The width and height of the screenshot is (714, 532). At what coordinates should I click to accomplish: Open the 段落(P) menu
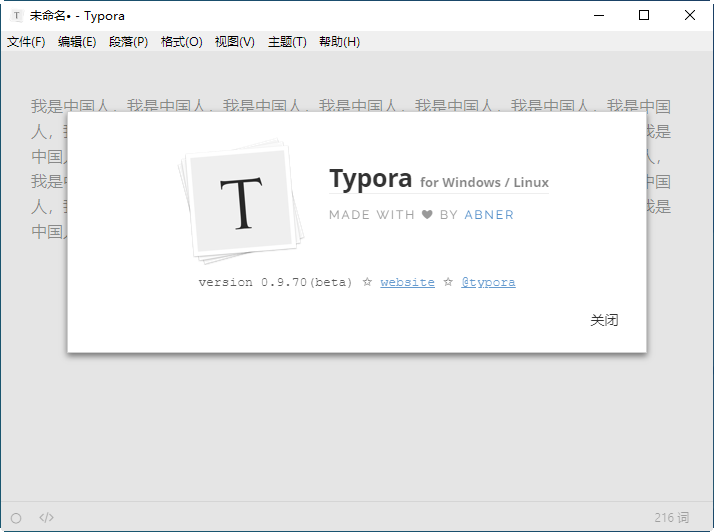128,42
